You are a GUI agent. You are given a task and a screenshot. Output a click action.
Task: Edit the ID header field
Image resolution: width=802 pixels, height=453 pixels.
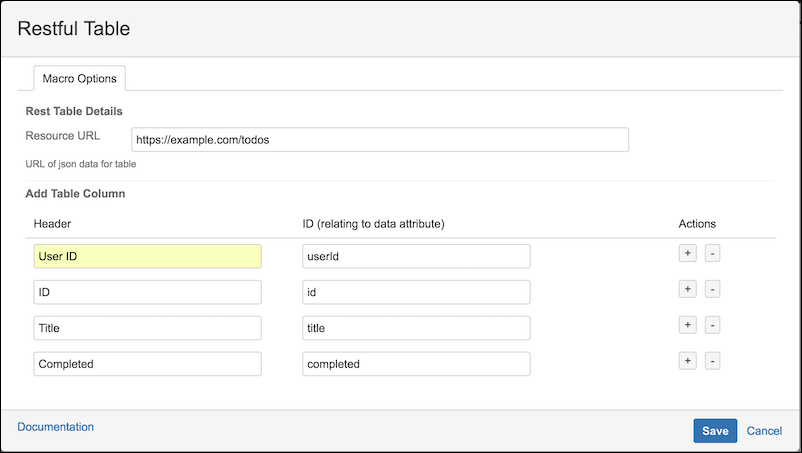pos(147,292)
